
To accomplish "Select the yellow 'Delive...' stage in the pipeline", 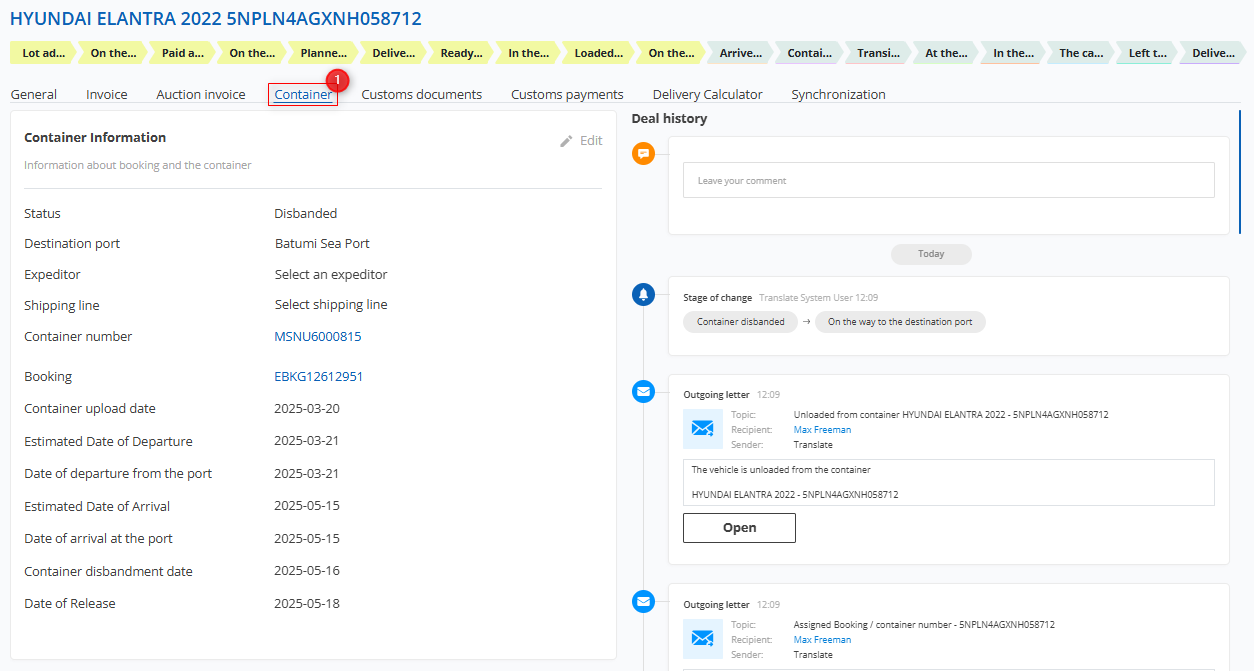I will point(392,53).
